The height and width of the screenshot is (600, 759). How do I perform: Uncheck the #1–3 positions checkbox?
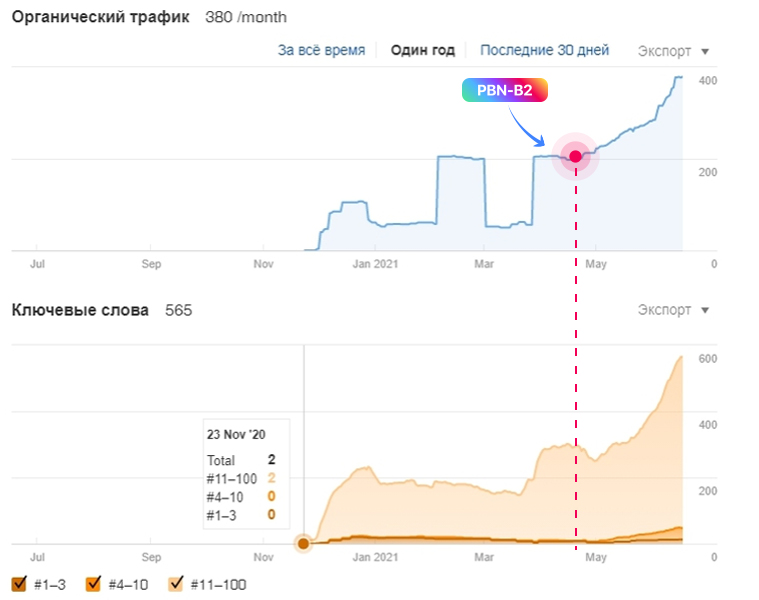[x=19, y=584]
